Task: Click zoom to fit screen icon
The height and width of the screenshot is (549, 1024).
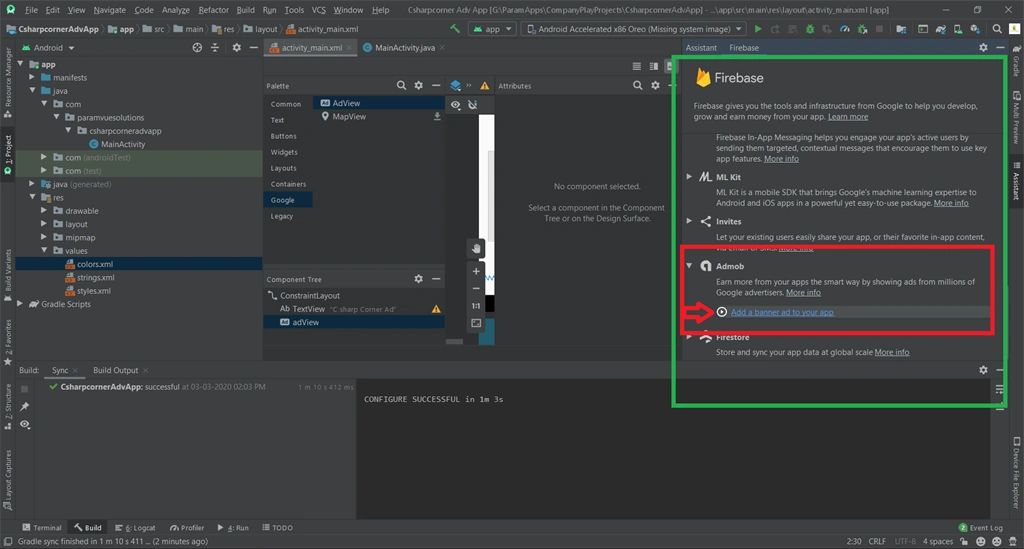Action: pos(476,323)
